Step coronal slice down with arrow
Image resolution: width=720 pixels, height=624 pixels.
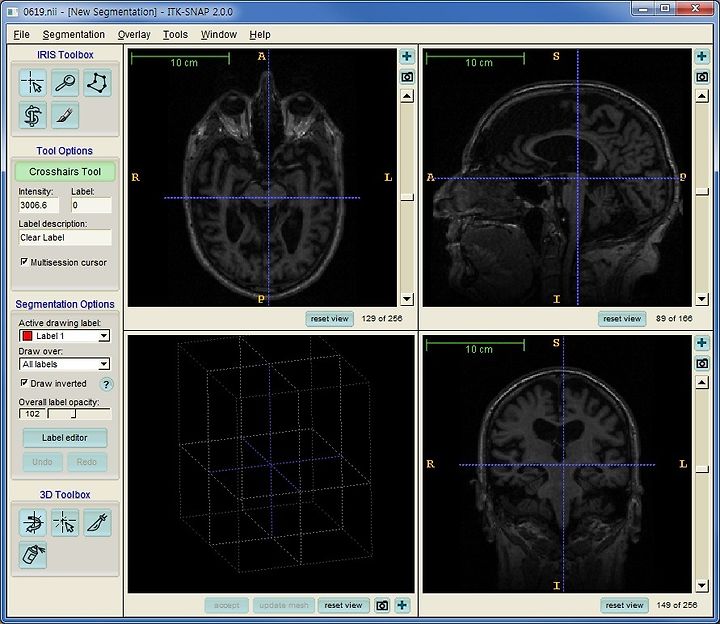(702, 585)
